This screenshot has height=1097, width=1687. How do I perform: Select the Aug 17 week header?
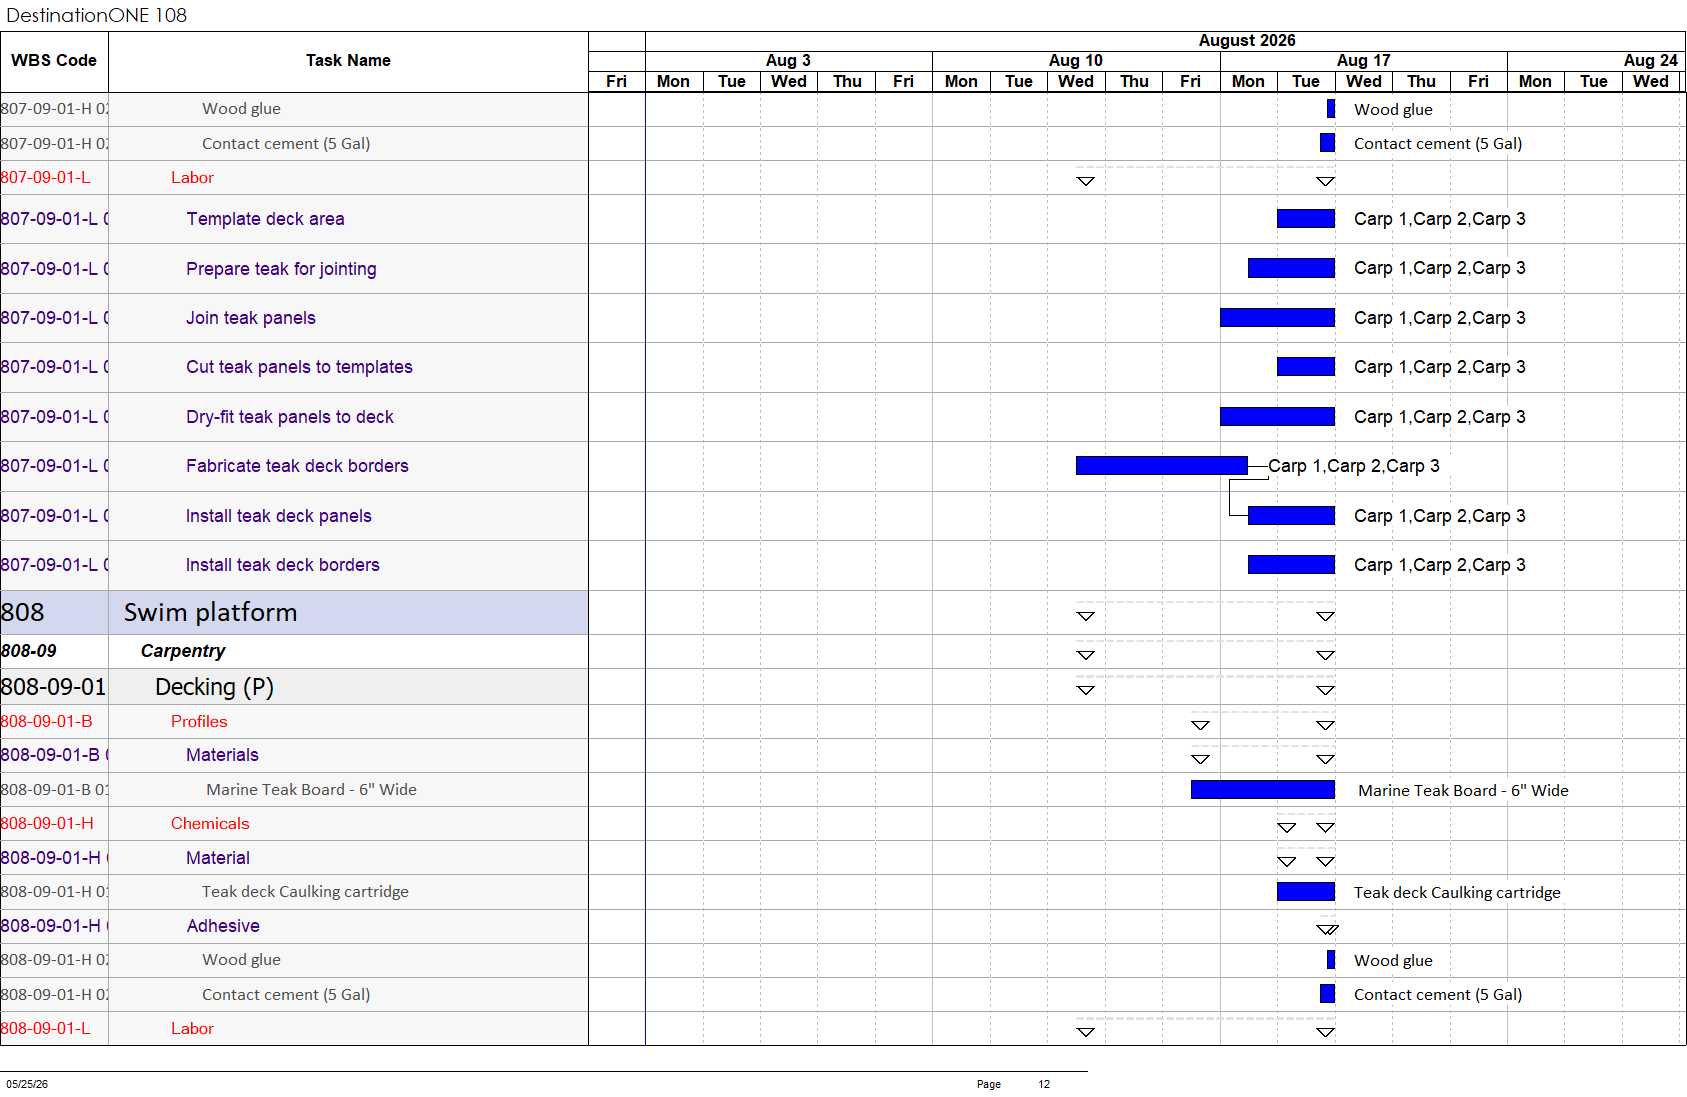tap(1363, 61)
